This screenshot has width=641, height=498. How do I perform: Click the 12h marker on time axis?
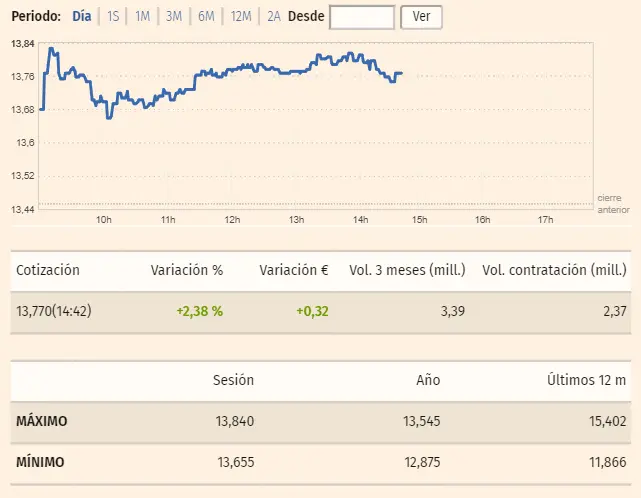point(232,220)
